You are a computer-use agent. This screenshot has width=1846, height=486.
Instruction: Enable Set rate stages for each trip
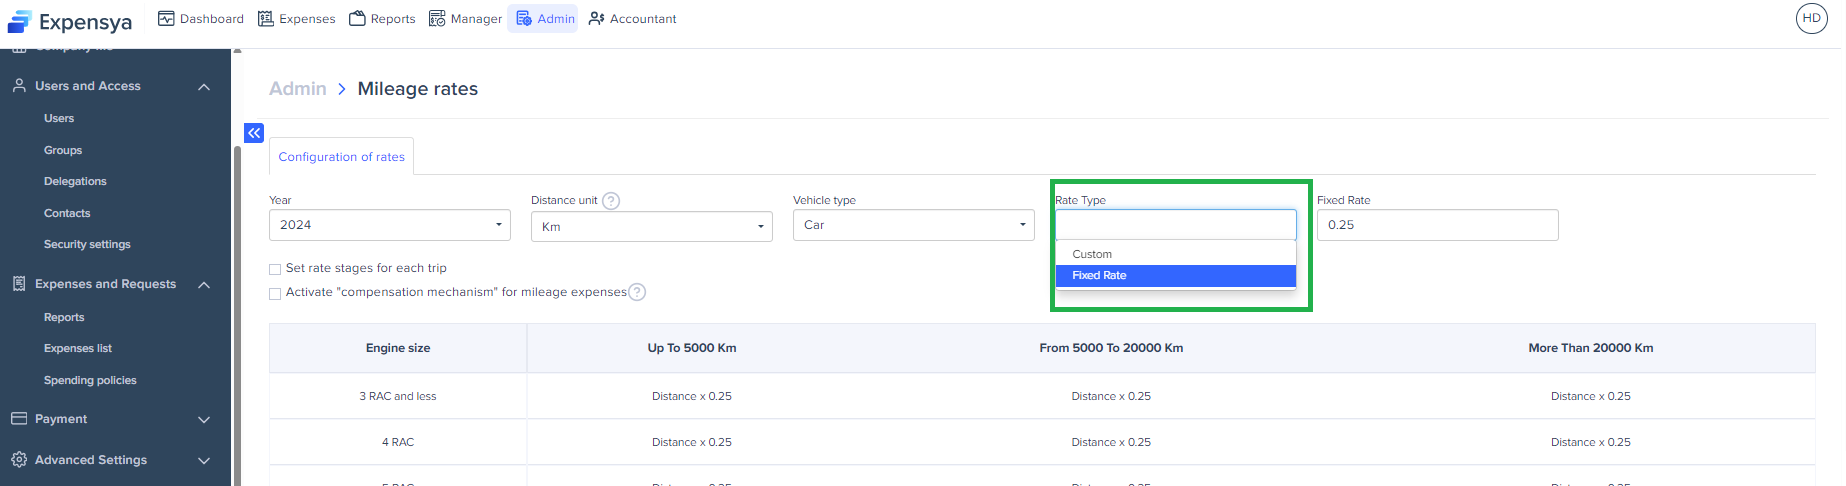(275, 269)
